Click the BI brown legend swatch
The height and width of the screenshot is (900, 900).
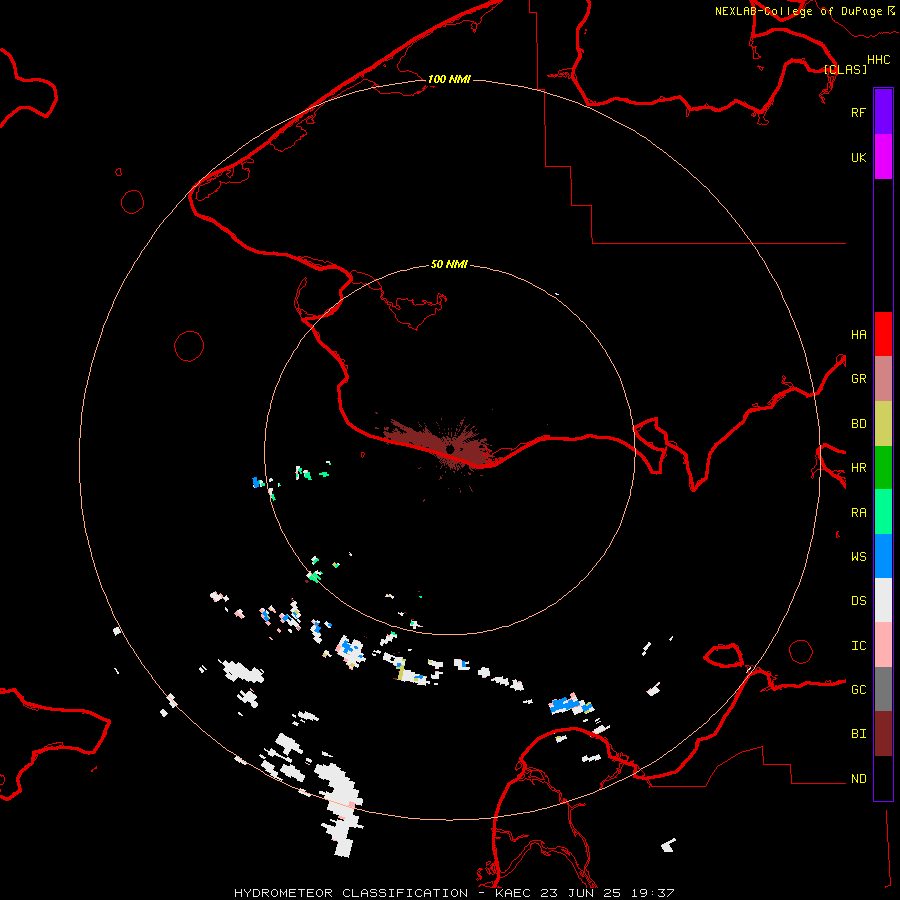[x=883, y=734]
